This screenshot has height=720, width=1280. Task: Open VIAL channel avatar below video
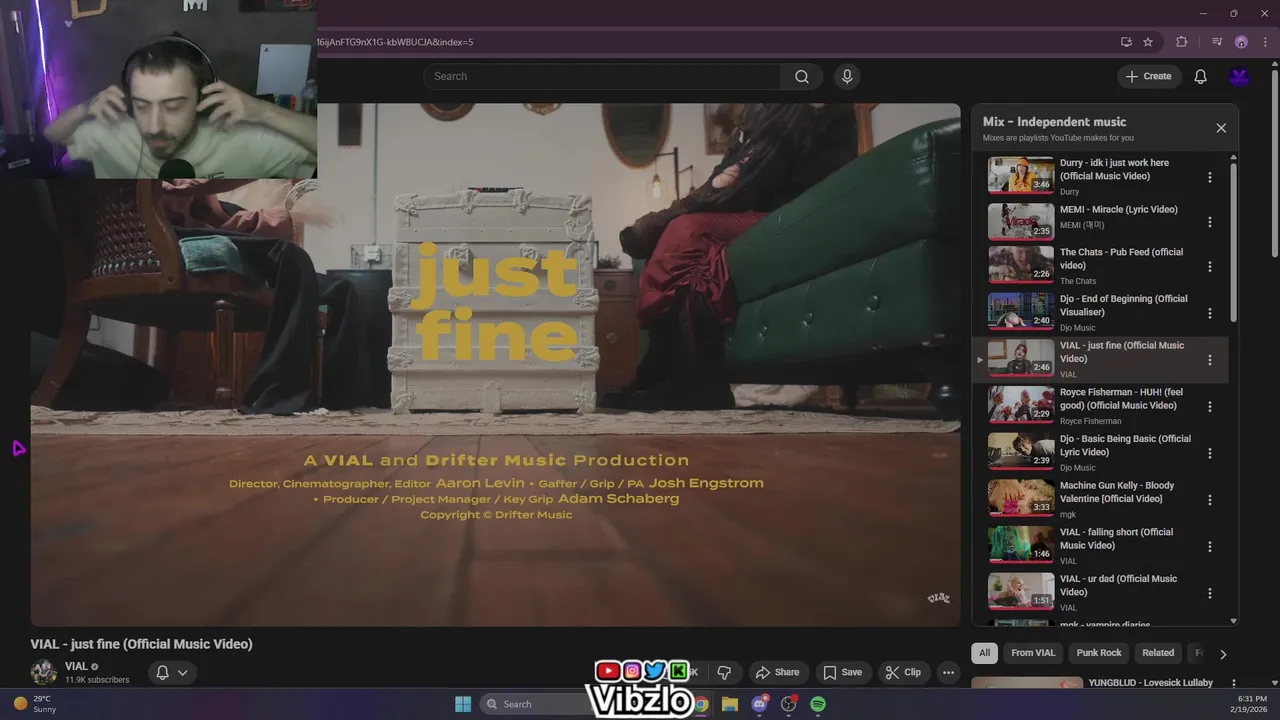[x=44, y=672]
